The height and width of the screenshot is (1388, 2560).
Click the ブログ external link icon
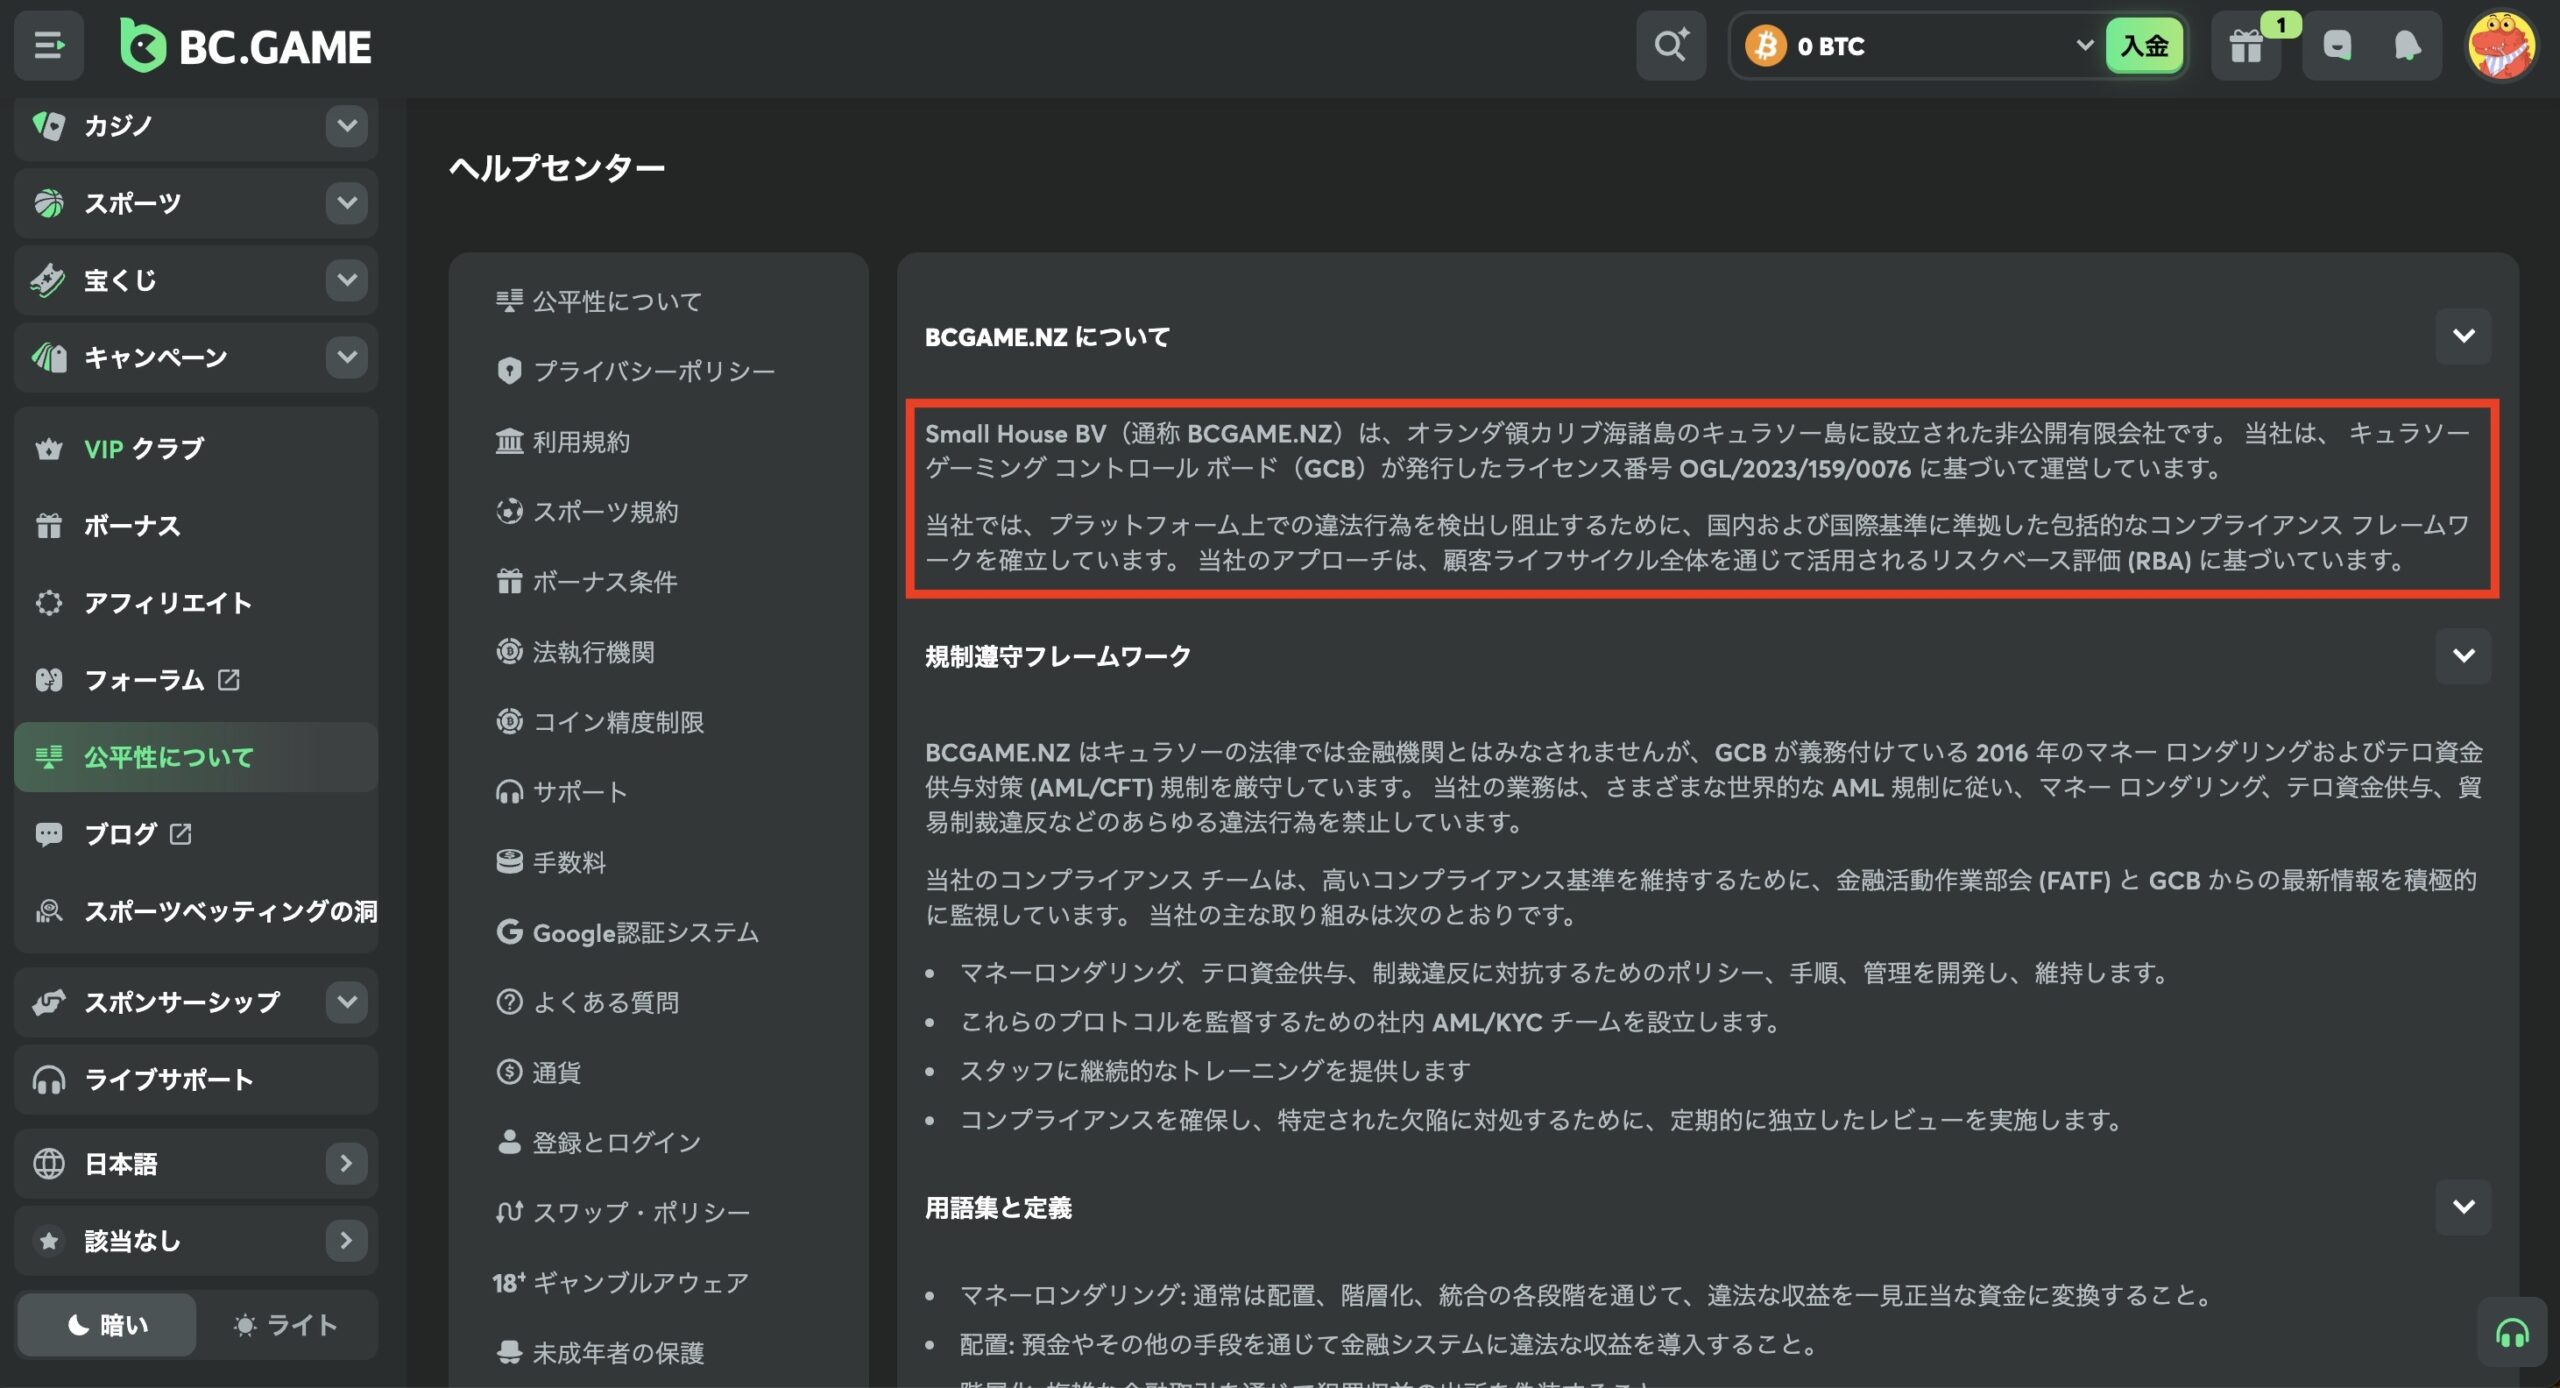click(x=180, y=834)
